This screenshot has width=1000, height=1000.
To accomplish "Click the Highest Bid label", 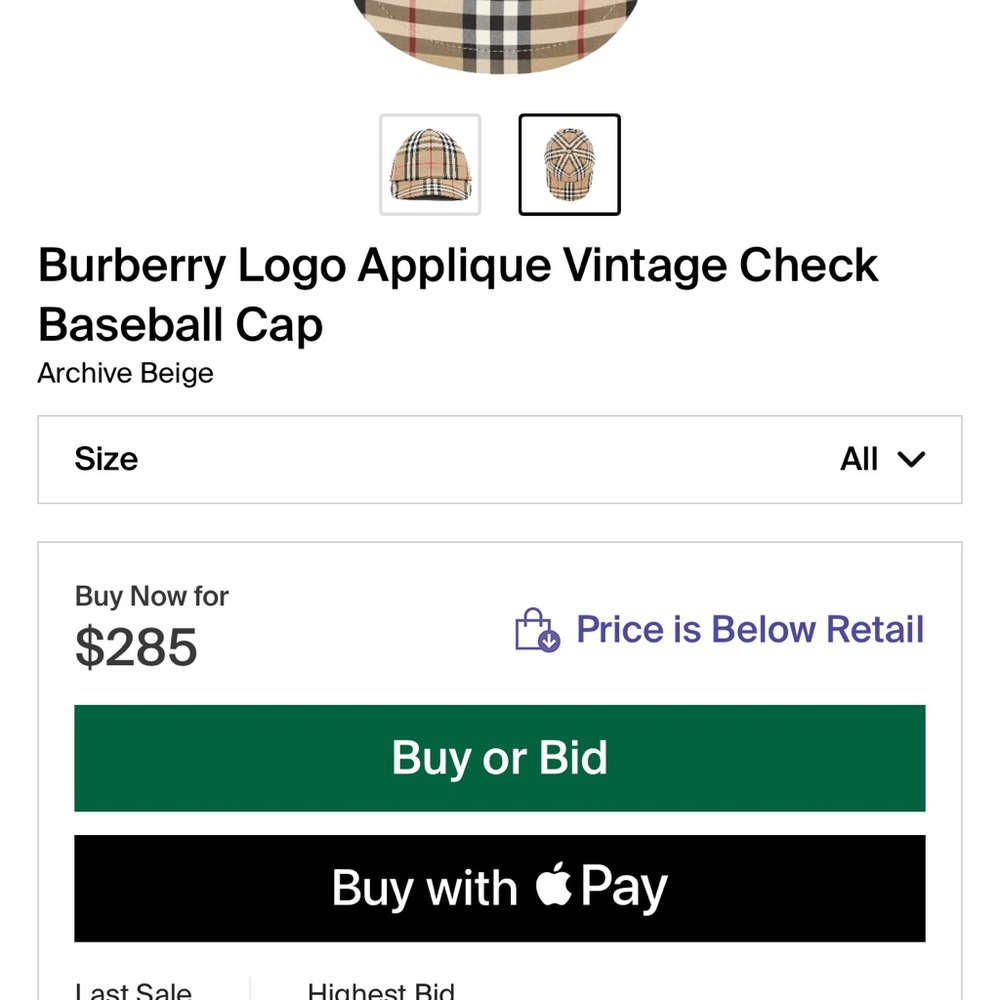I will pos(381,990).
